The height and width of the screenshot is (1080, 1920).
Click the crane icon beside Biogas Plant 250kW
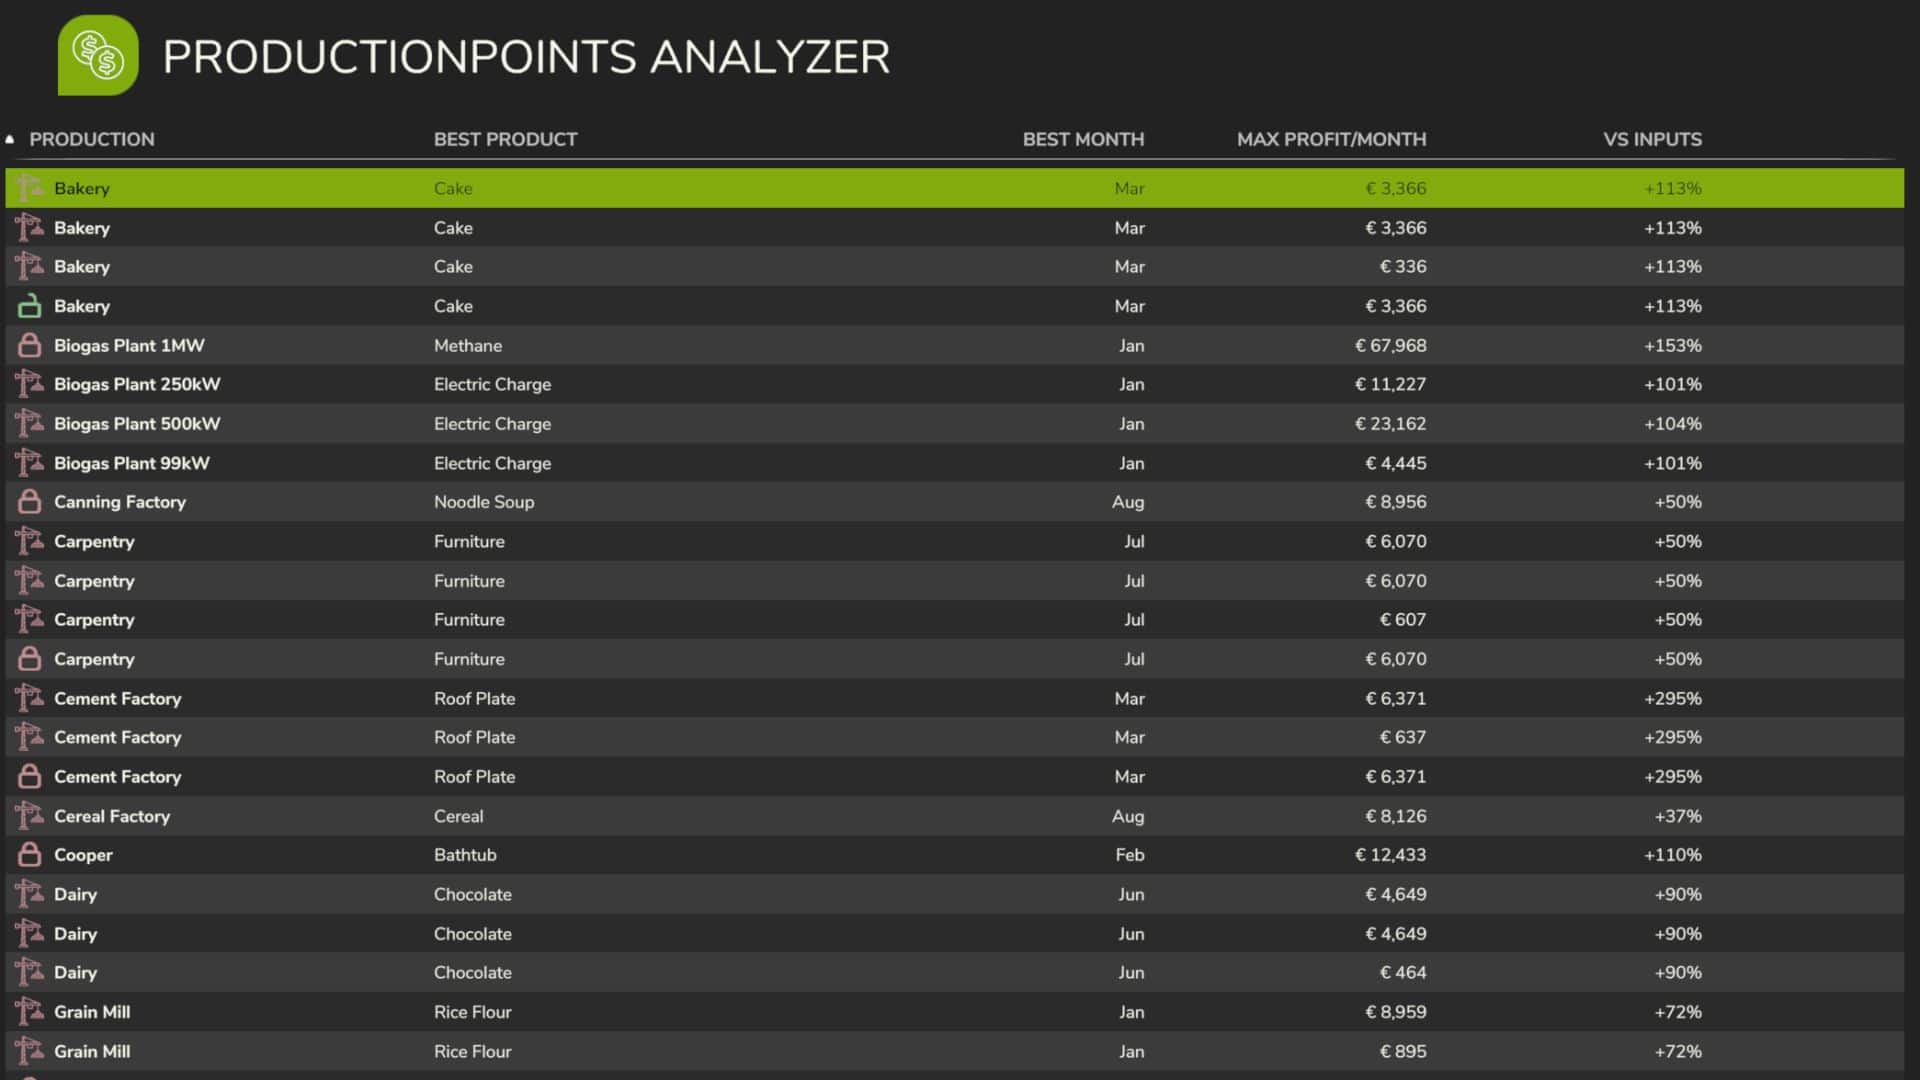coord(29,384)
